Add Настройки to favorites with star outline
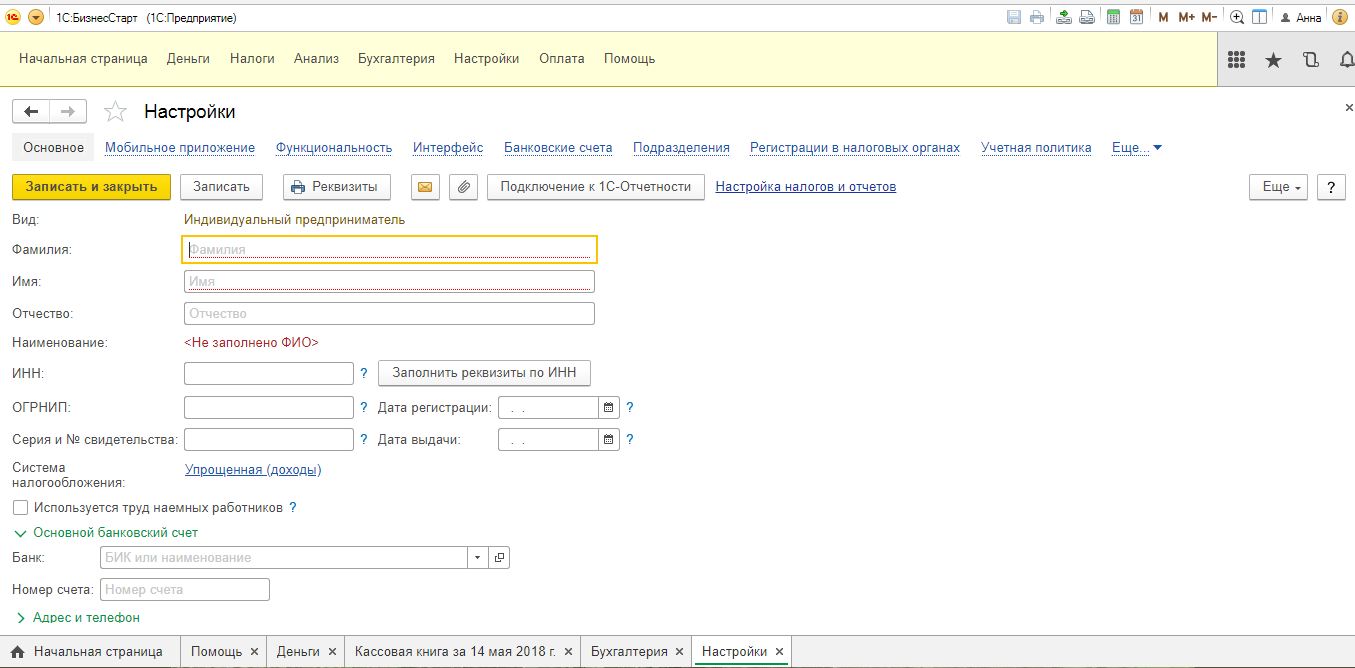1355x668 pixels. point(116,112)
